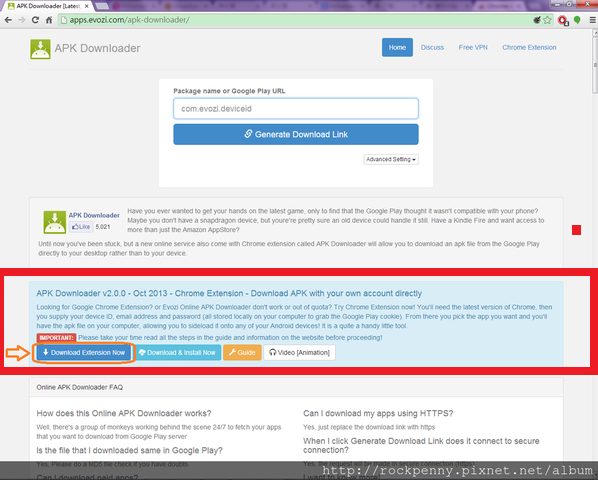The image size is (598, 480).
Task: Open the browser home icon
Action: (x=49, y=20)
